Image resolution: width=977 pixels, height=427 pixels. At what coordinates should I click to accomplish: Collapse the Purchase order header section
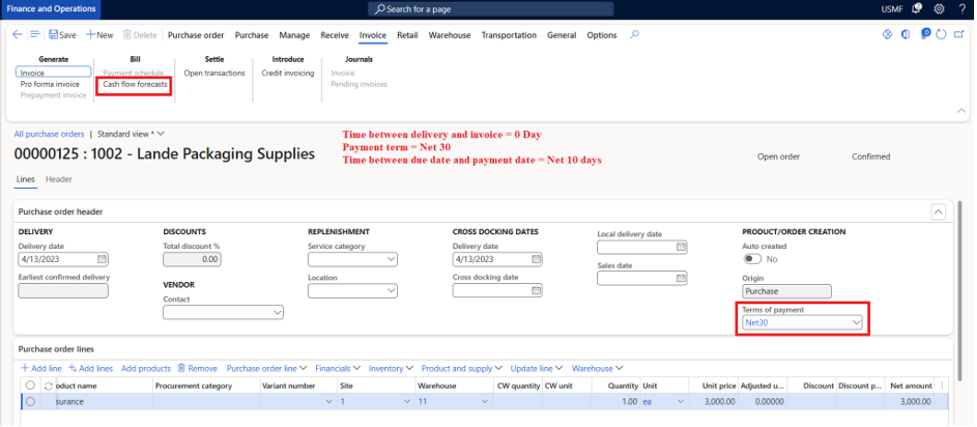click(x=938, y=212)
